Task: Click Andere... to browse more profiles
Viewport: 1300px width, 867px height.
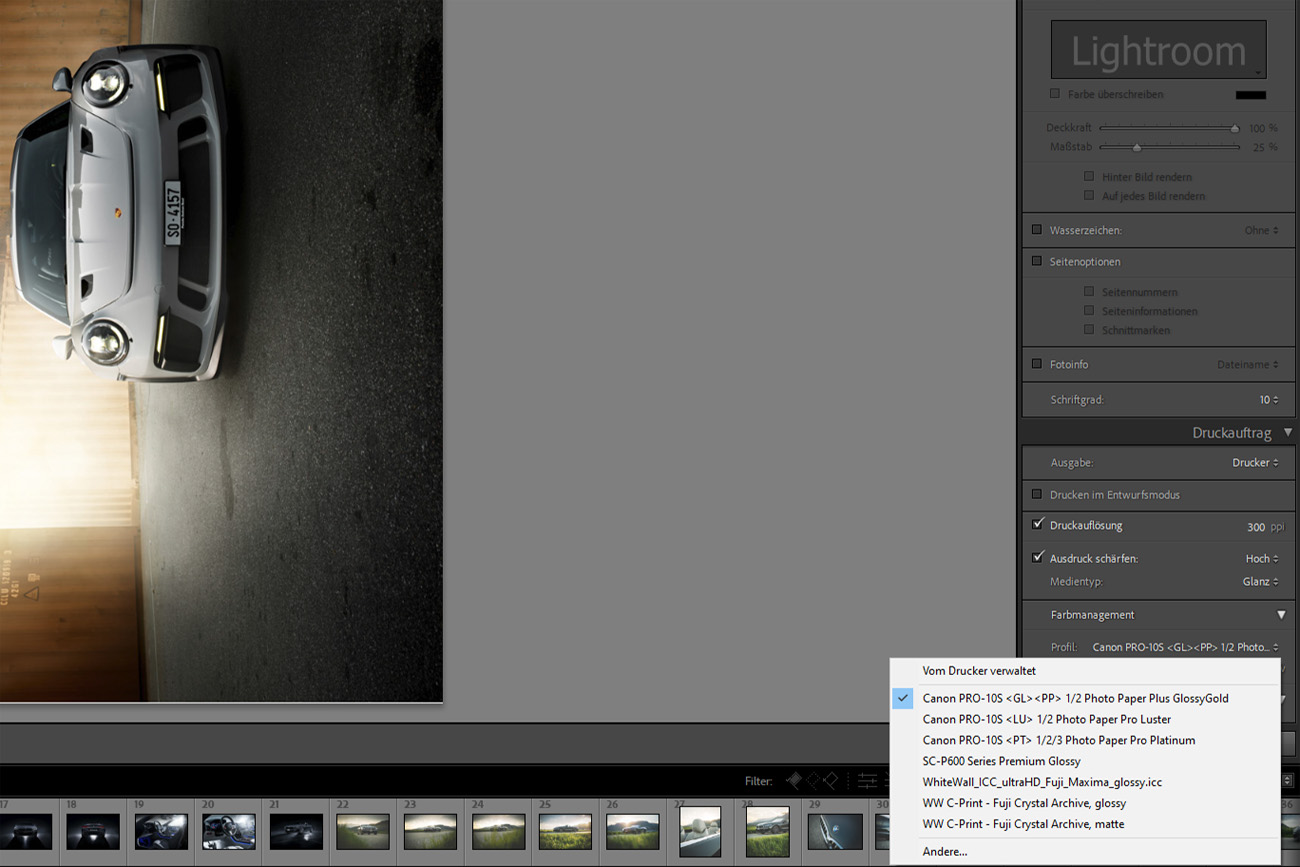Action: 944,851
